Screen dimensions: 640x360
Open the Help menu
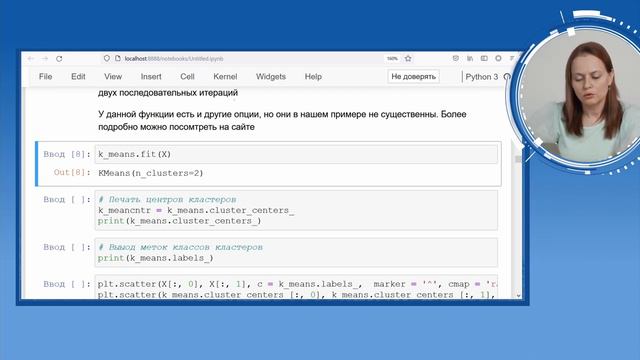pos(313,77)
